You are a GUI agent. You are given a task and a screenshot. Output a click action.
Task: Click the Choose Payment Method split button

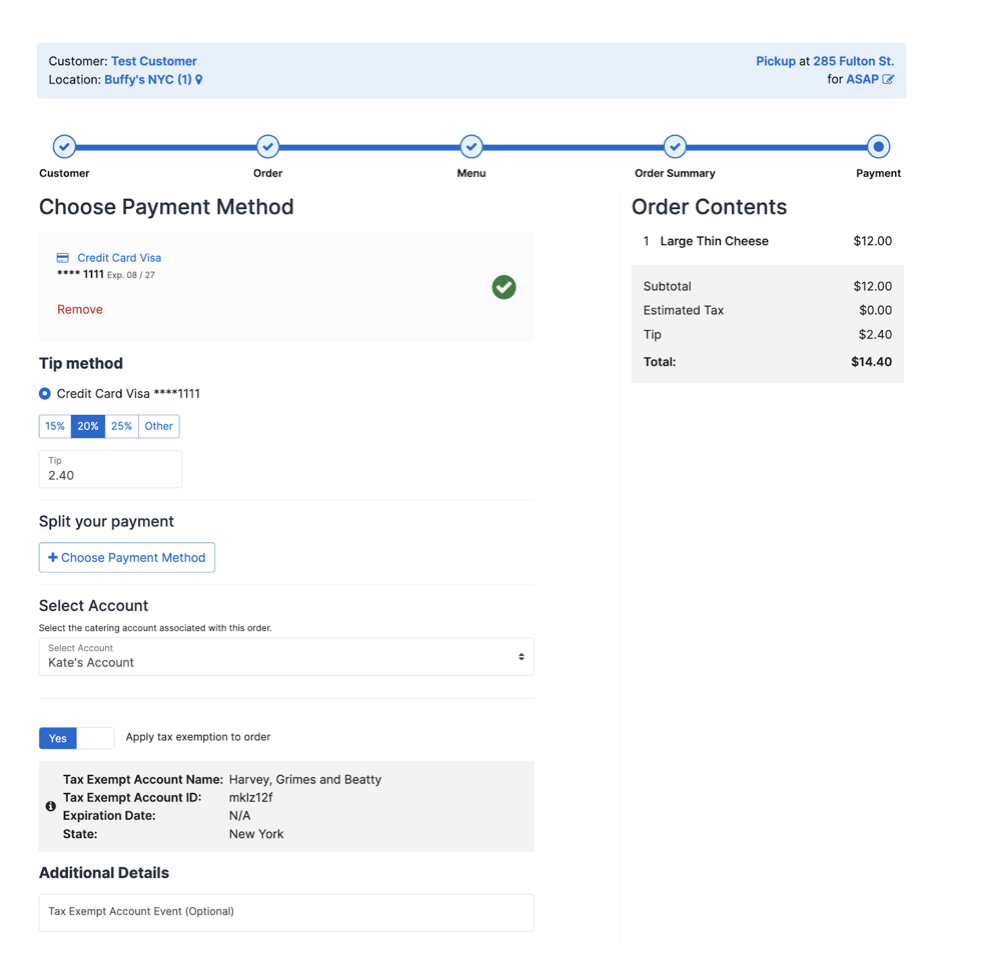[x=127, y=558]
